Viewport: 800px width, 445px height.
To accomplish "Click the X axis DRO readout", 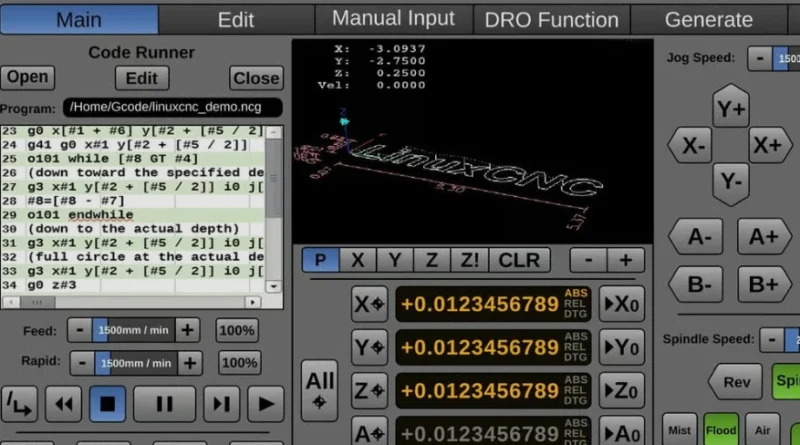I will coord(493,304).
